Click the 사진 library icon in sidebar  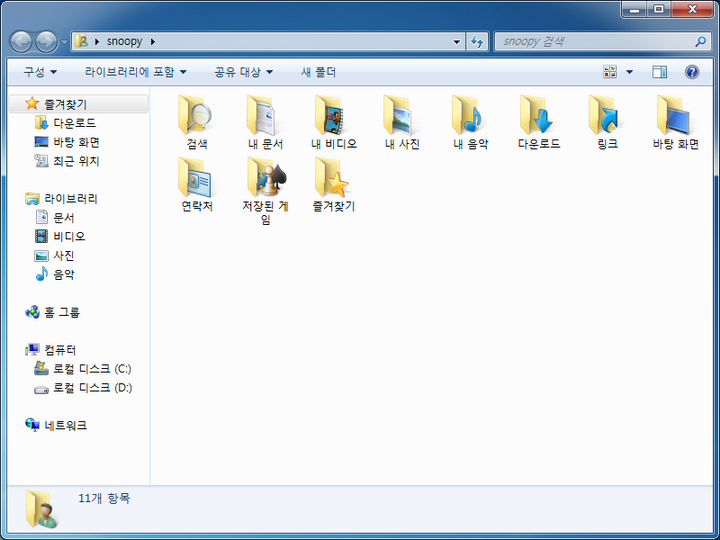(x=42, y=255)
